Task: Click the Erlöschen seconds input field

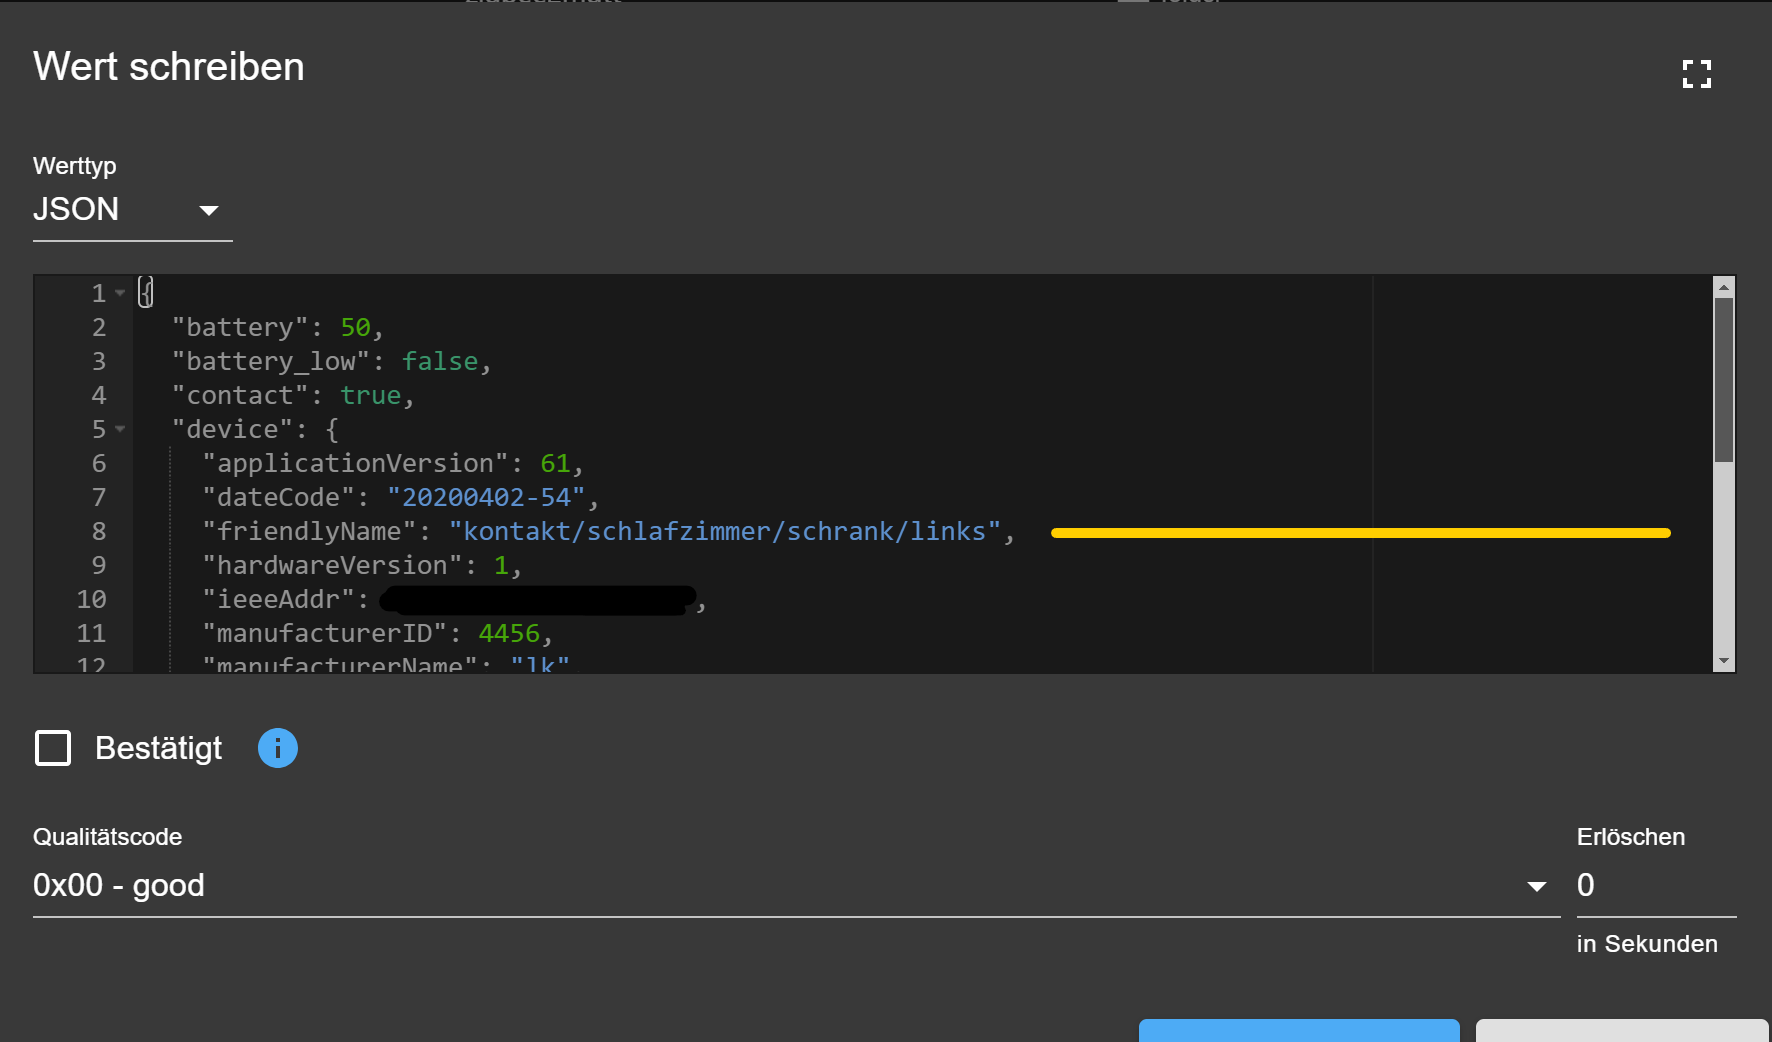Action: [x=1656, y=886]
